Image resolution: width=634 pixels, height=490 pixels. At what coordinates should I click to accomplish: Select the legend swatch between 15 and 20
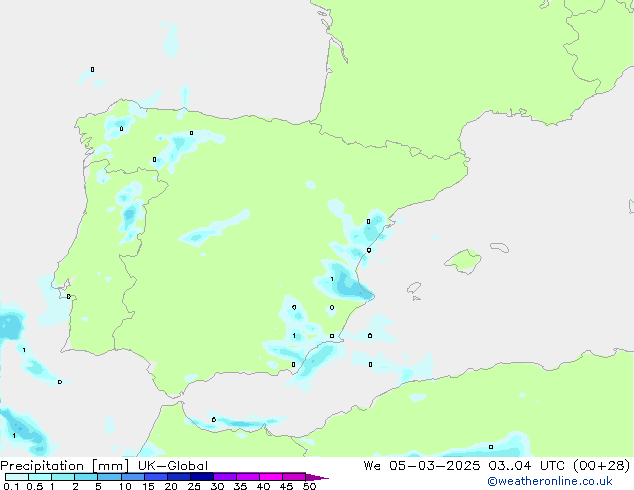click(x=156, y=477)
